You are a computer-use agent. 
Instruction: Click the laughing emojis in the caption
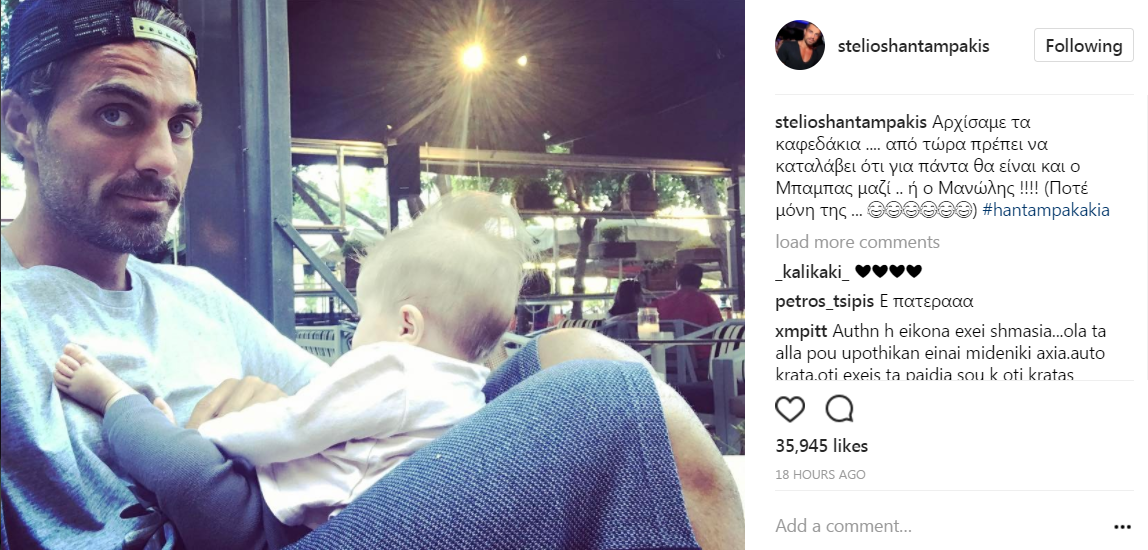coord(920,211)
